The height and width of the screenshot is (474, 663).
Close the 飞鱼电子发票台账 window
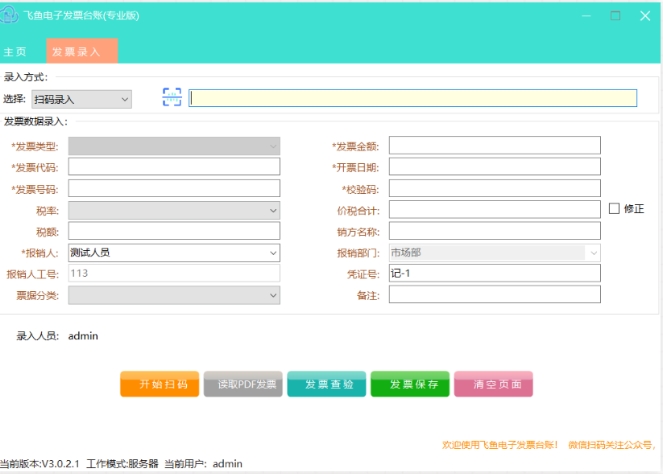coord(645,16)
